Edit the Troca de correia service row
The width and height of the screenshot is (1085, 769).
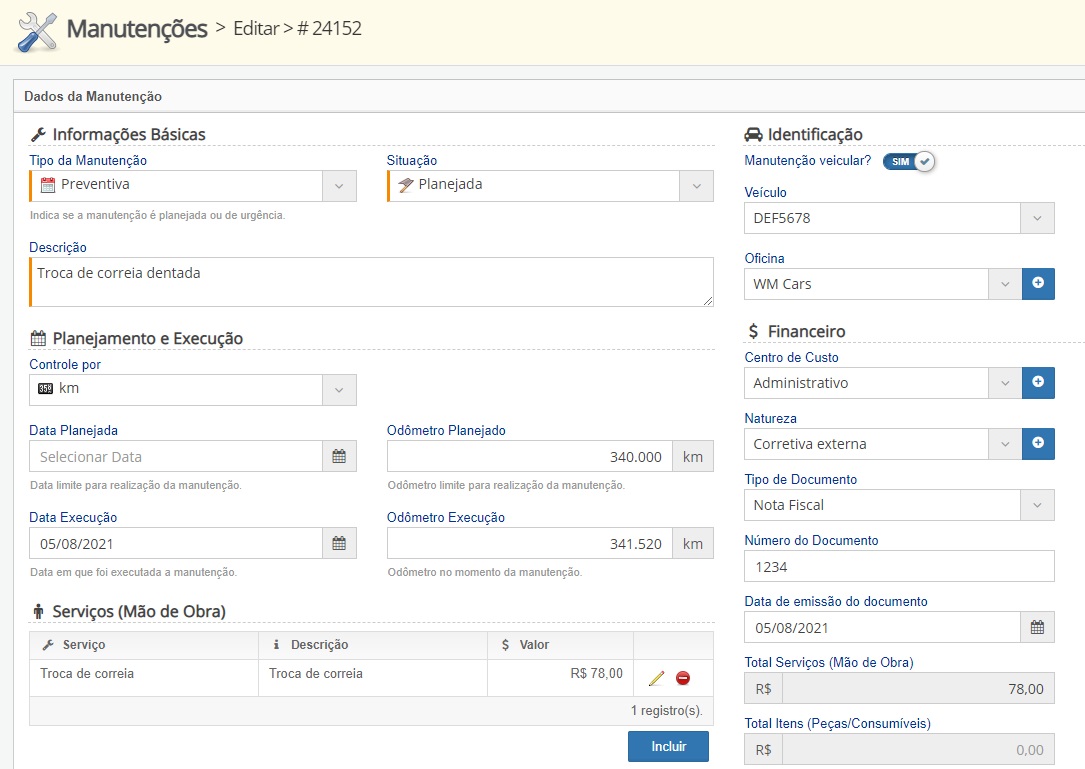656,678
